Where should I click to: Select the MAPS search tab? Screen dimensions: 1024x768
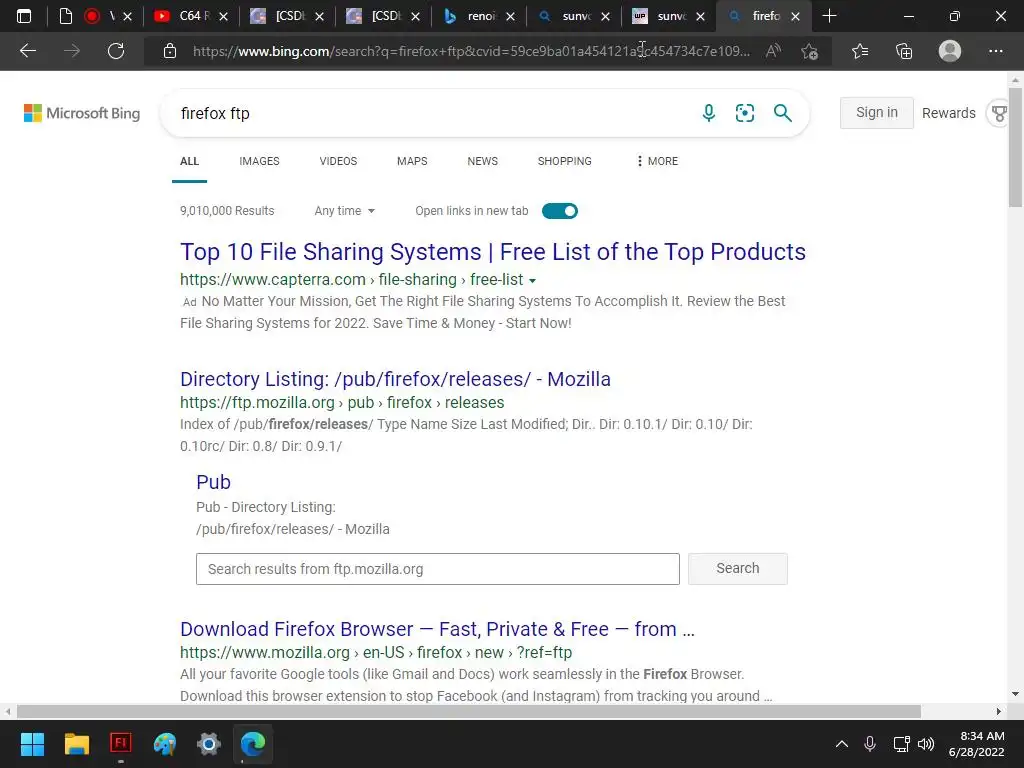pyautogui.click(x=412, y=161)
